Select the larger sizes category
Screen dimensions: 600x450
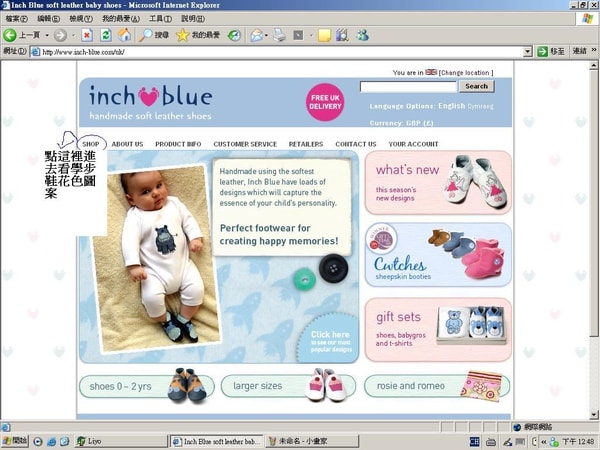tap(288, 386)
